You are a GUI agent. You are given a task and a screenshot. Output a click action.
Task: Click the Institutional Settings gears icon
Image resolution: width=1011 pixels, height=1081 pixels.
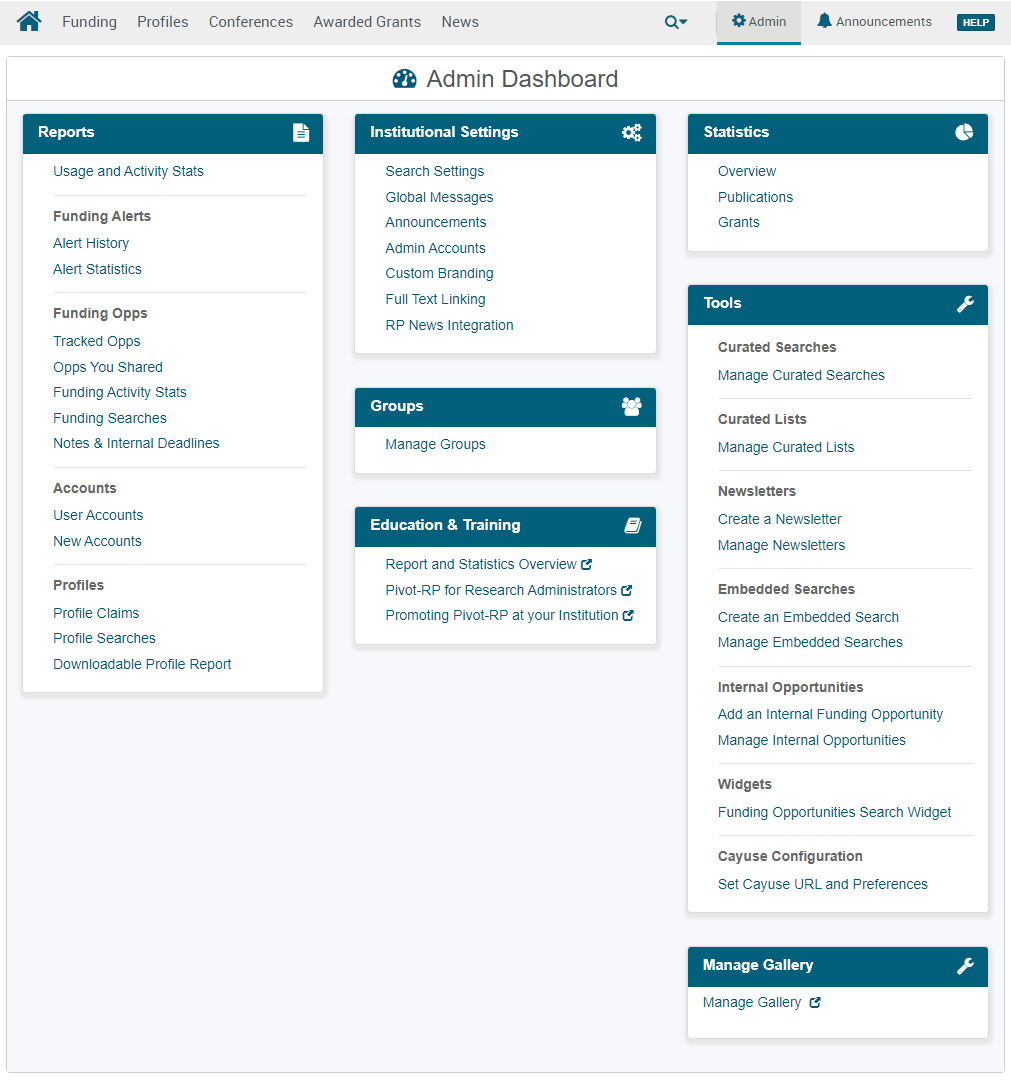coord(631,133)
